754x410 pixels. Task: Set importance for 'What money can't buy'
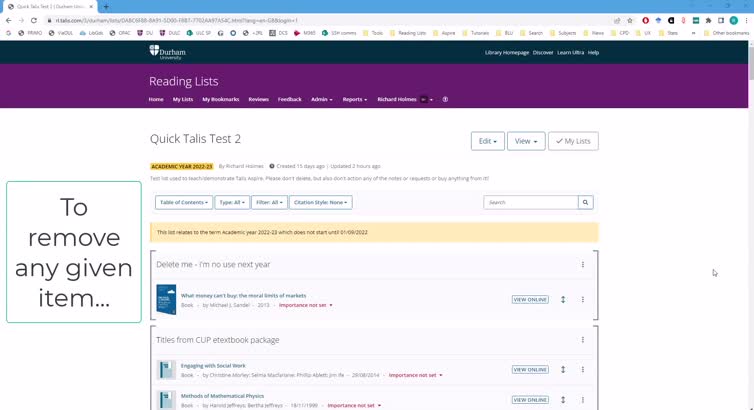tap(305, 305)
